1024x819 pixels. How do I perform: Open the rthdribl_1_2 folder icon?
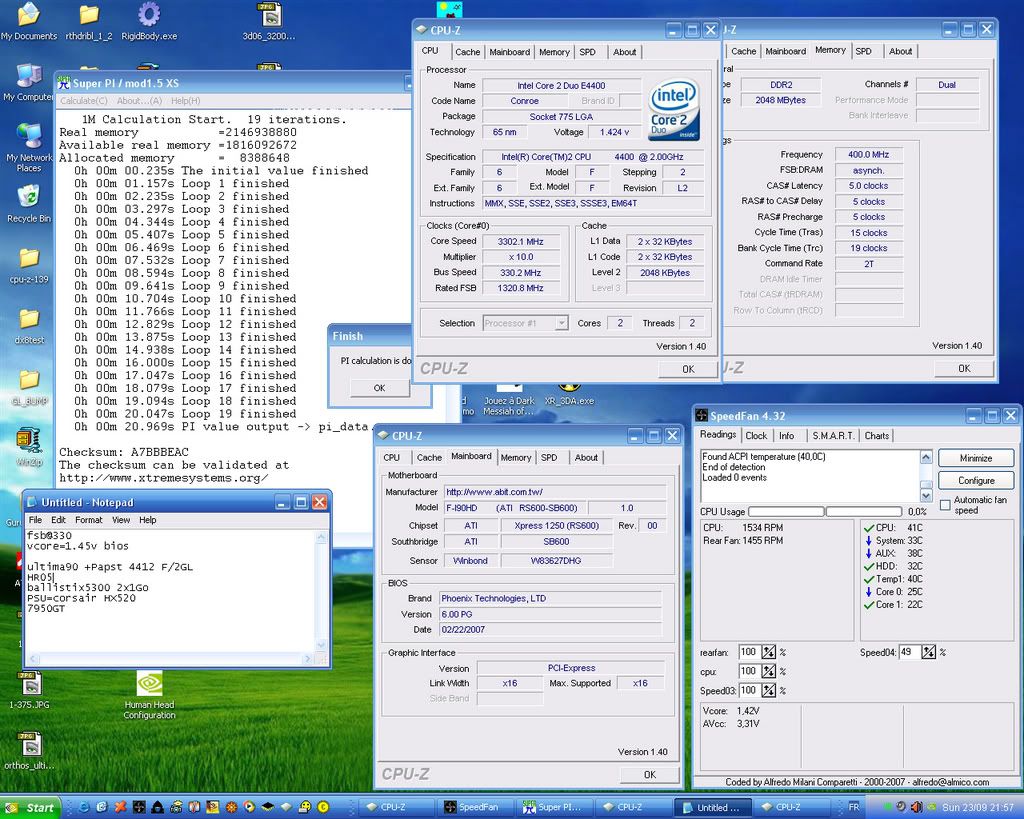pyautogui.click(x=89, y=15)
